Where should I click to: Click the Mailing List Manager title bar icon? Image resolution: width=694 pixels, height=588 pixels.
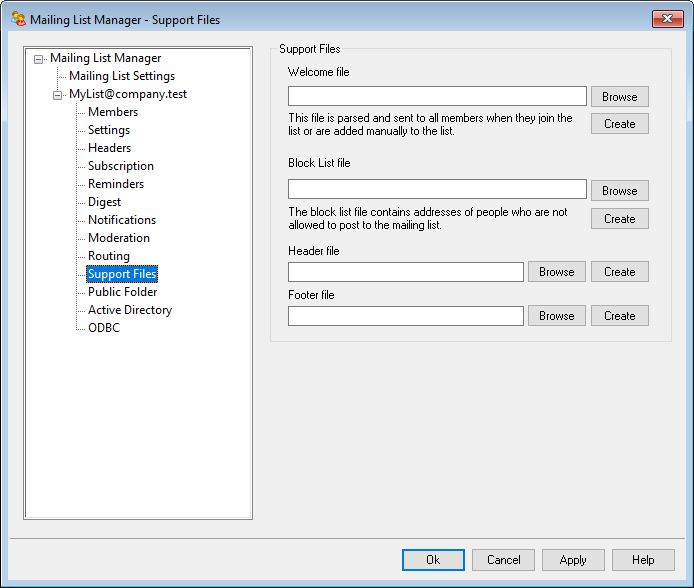[18, 19]
